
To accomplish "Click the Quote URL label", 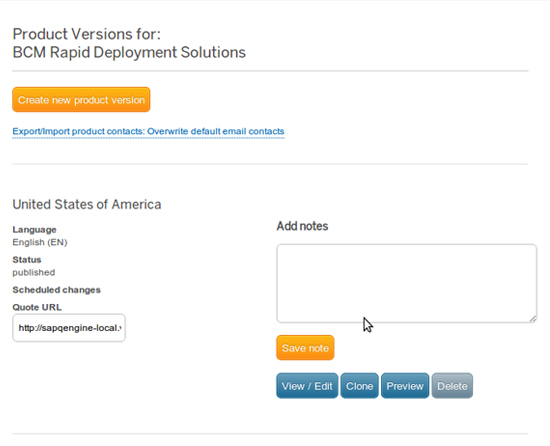I will (x=37, y=308).
